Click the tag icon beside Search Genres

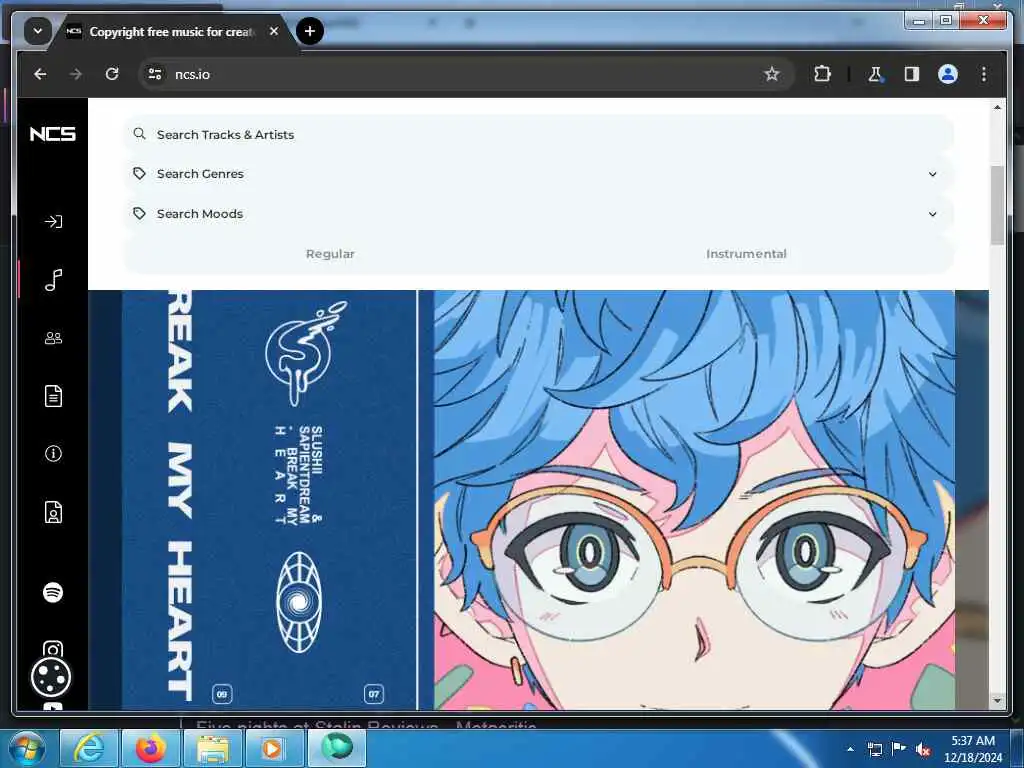tap(139, 174)
